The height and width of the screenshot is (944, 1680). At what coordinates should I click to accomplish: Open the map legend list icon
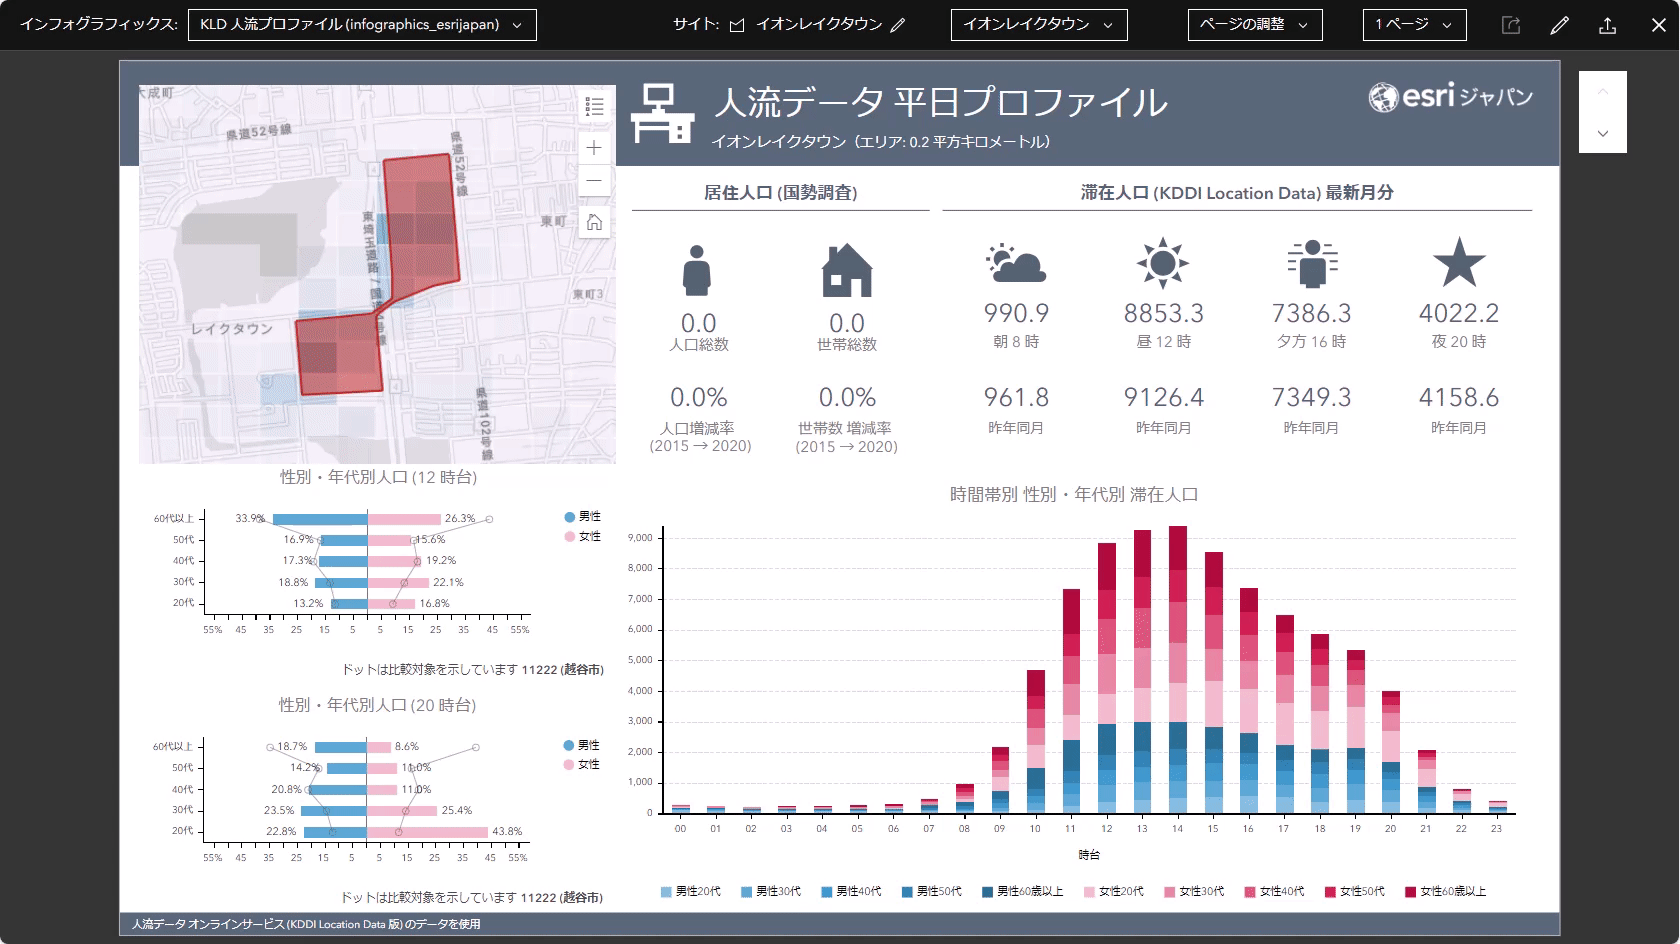(594, 107)
